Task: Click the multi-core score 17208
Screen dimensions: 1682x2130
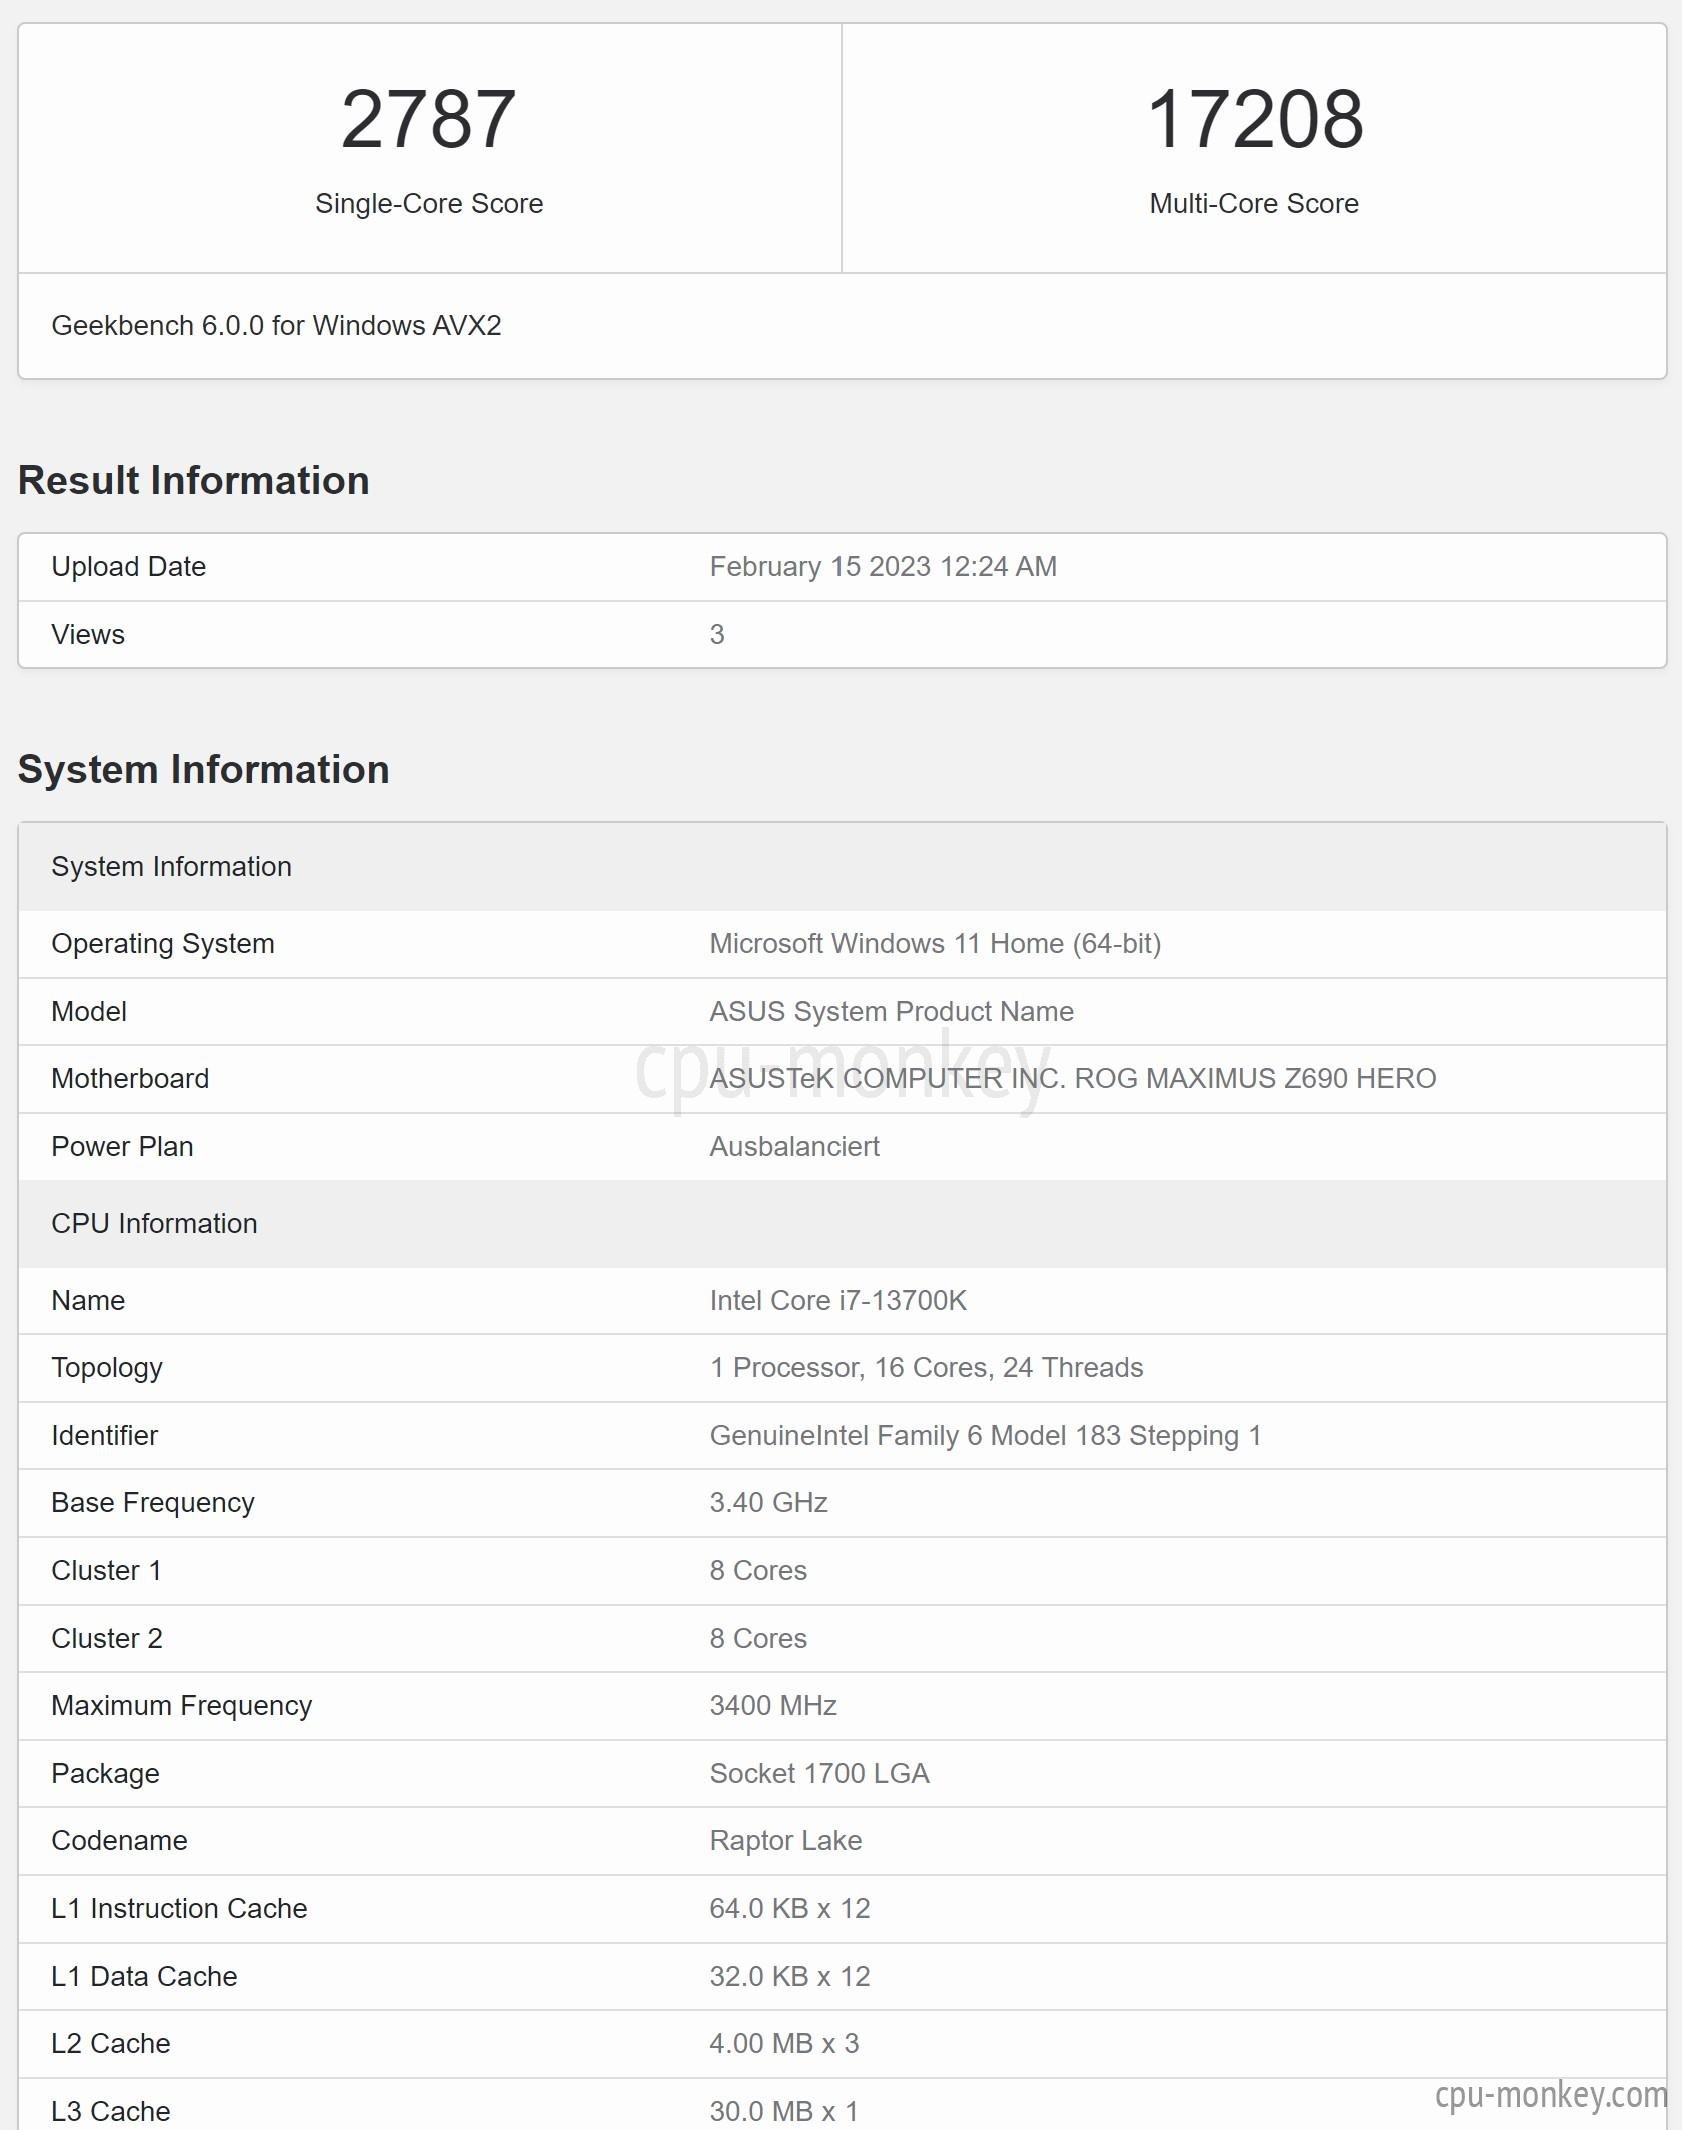Action: coord(1255,119)
